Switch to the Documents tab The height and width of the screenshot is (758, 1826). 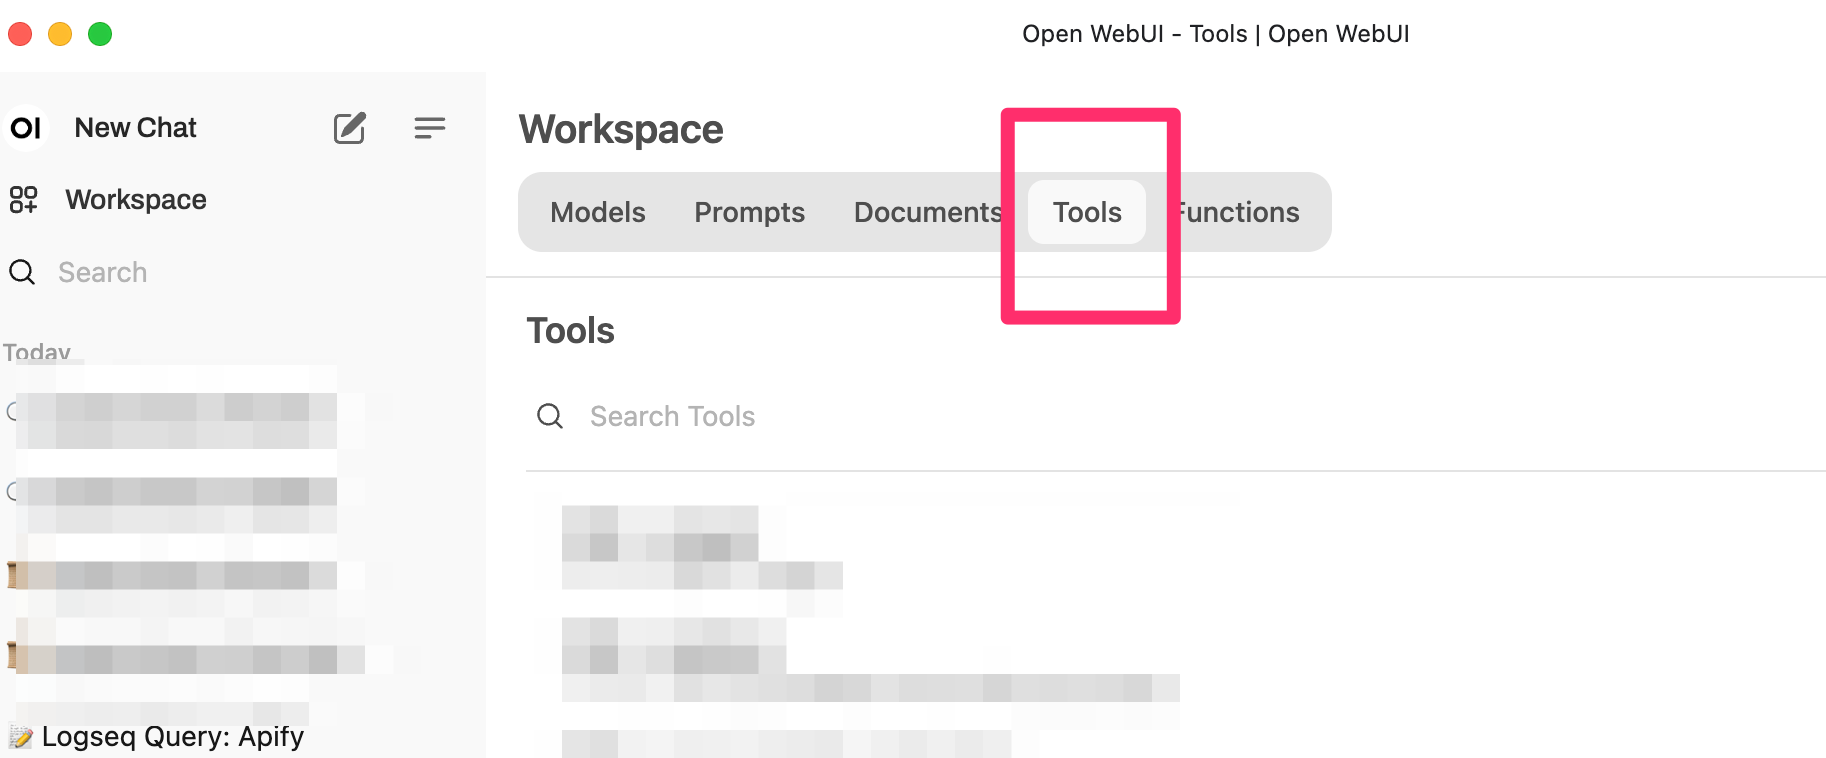(x=928, y=212)
